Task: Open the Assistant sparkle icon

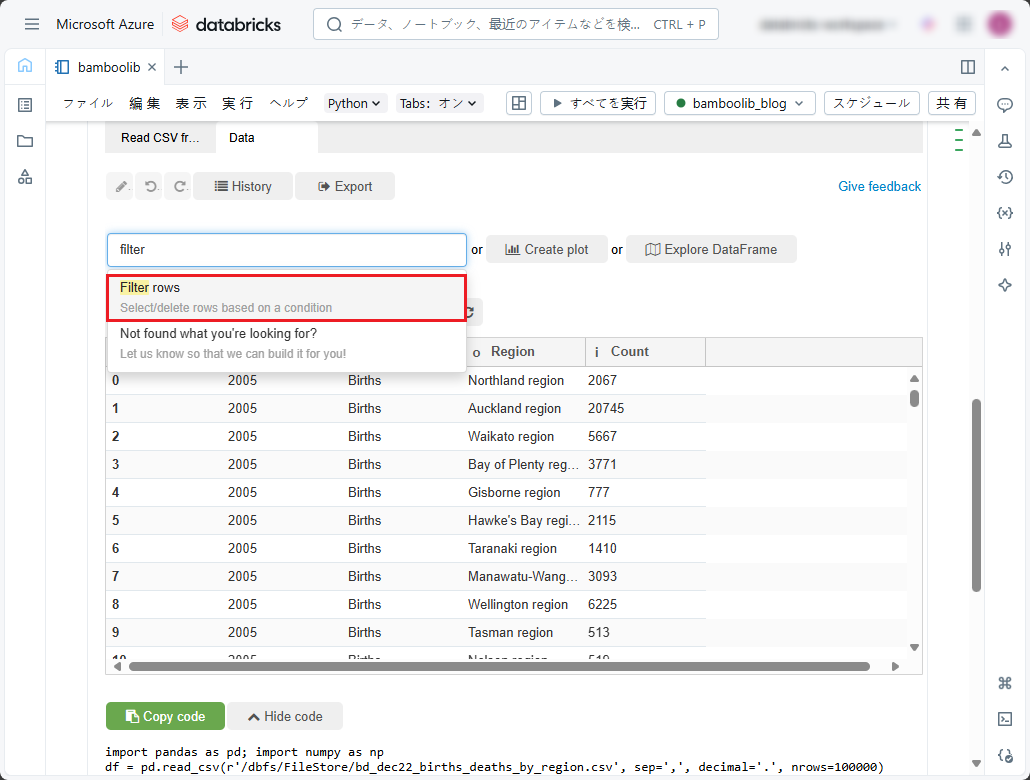Action: tap(1005, 285)
